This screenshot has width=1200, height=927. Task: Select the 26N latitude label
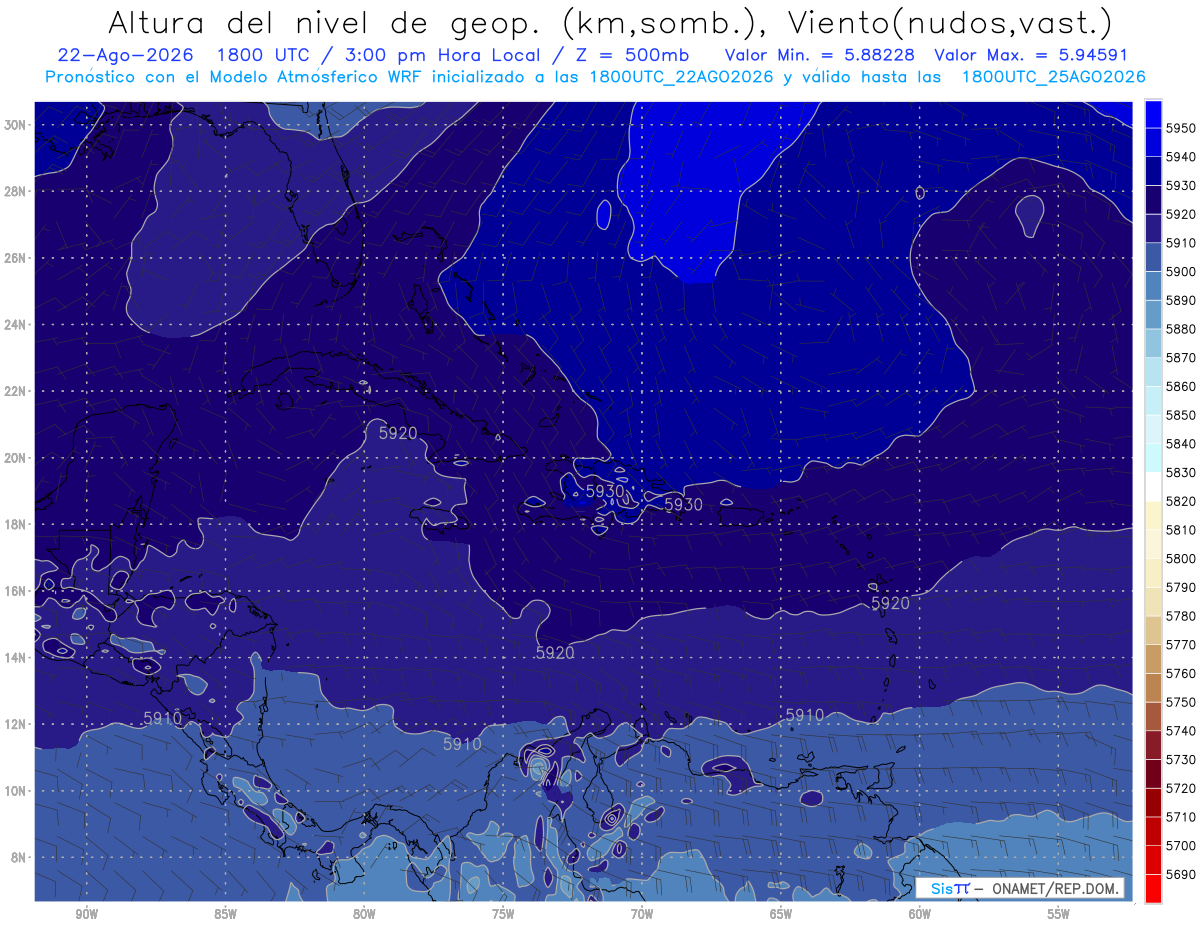pyautogui.click(x=15, y=258)
